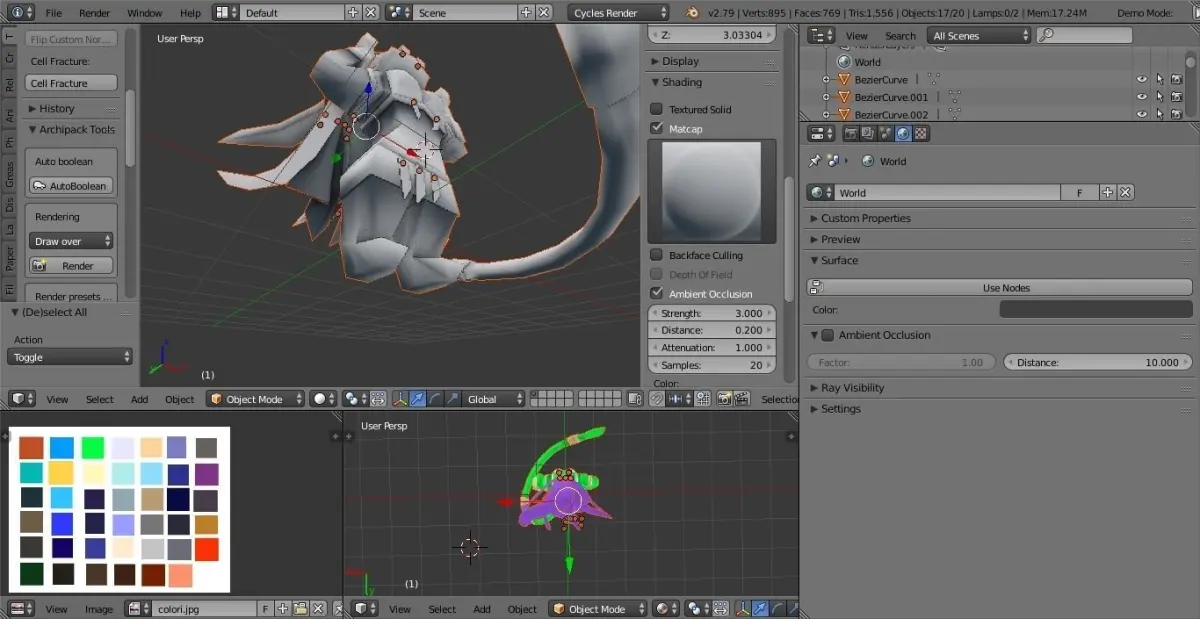Toggle fake user F for World datablock
The width and height of the screenshot is (1200, 619).
1080,193
